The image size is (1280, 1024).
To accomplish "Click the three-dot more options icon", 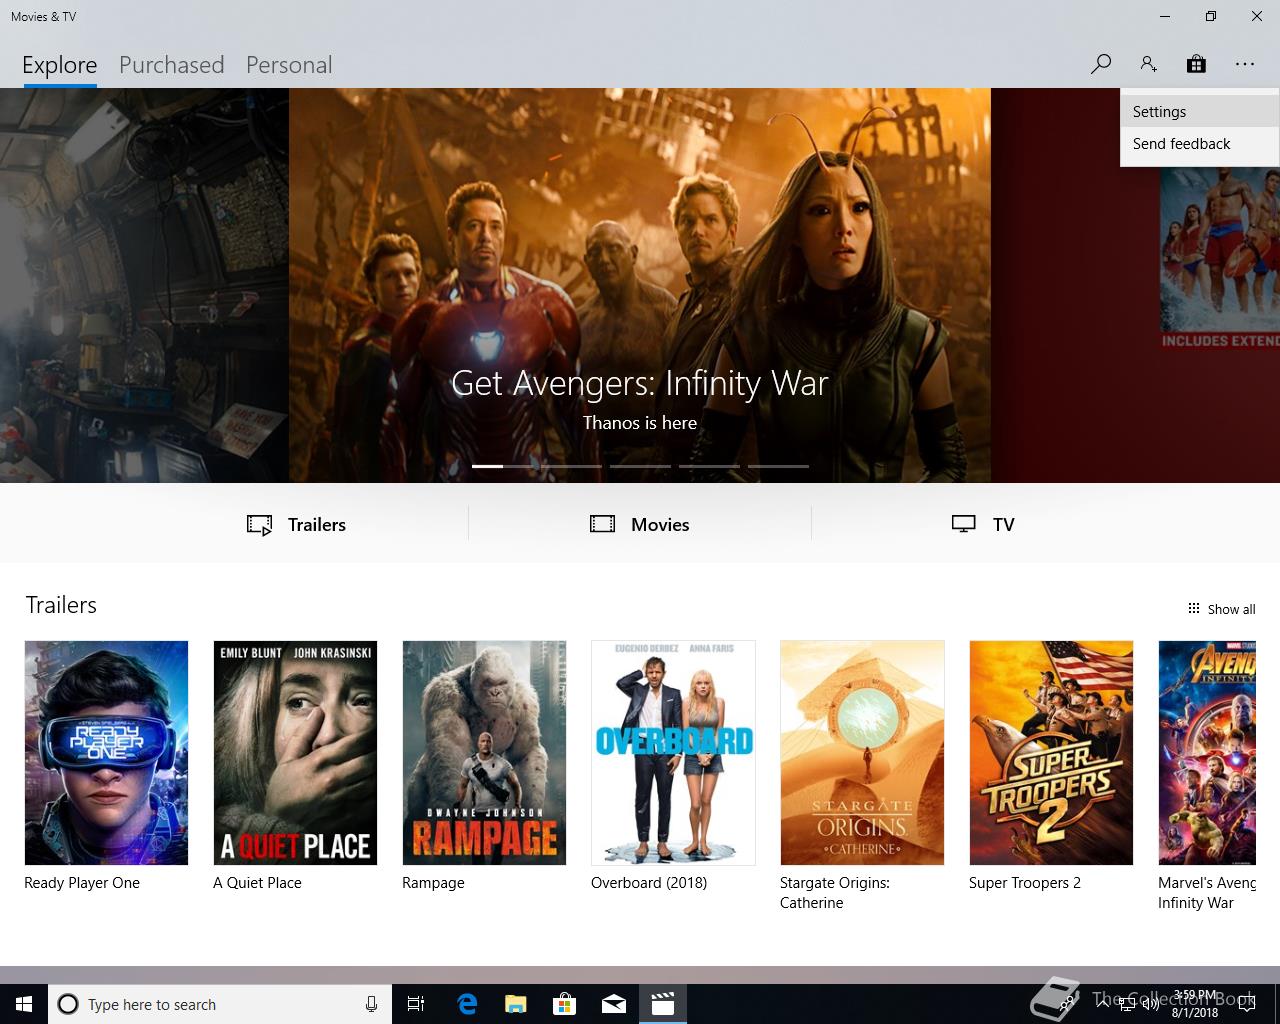I will [1244, 64].
